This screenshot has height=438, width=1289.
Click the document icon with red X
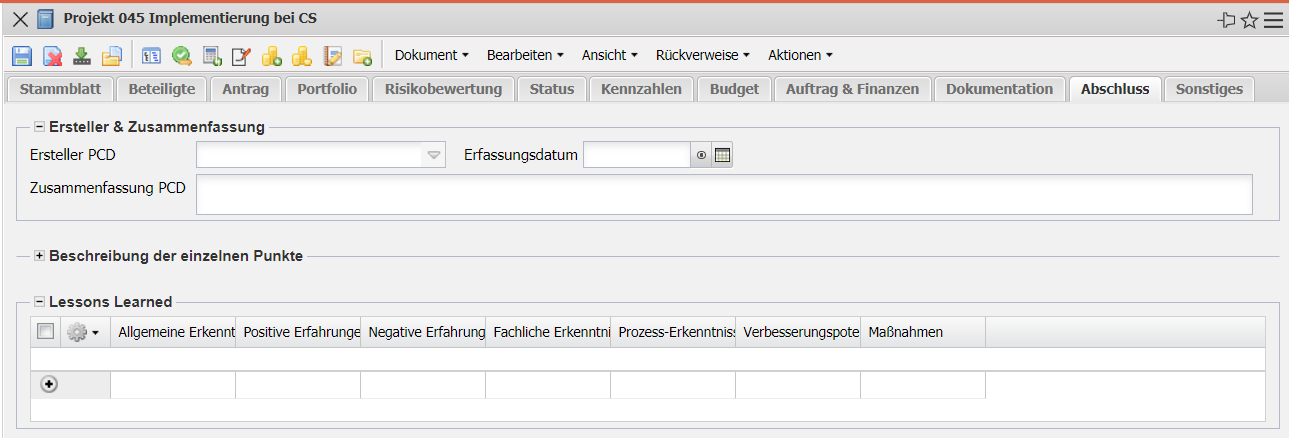pos(52,56)
